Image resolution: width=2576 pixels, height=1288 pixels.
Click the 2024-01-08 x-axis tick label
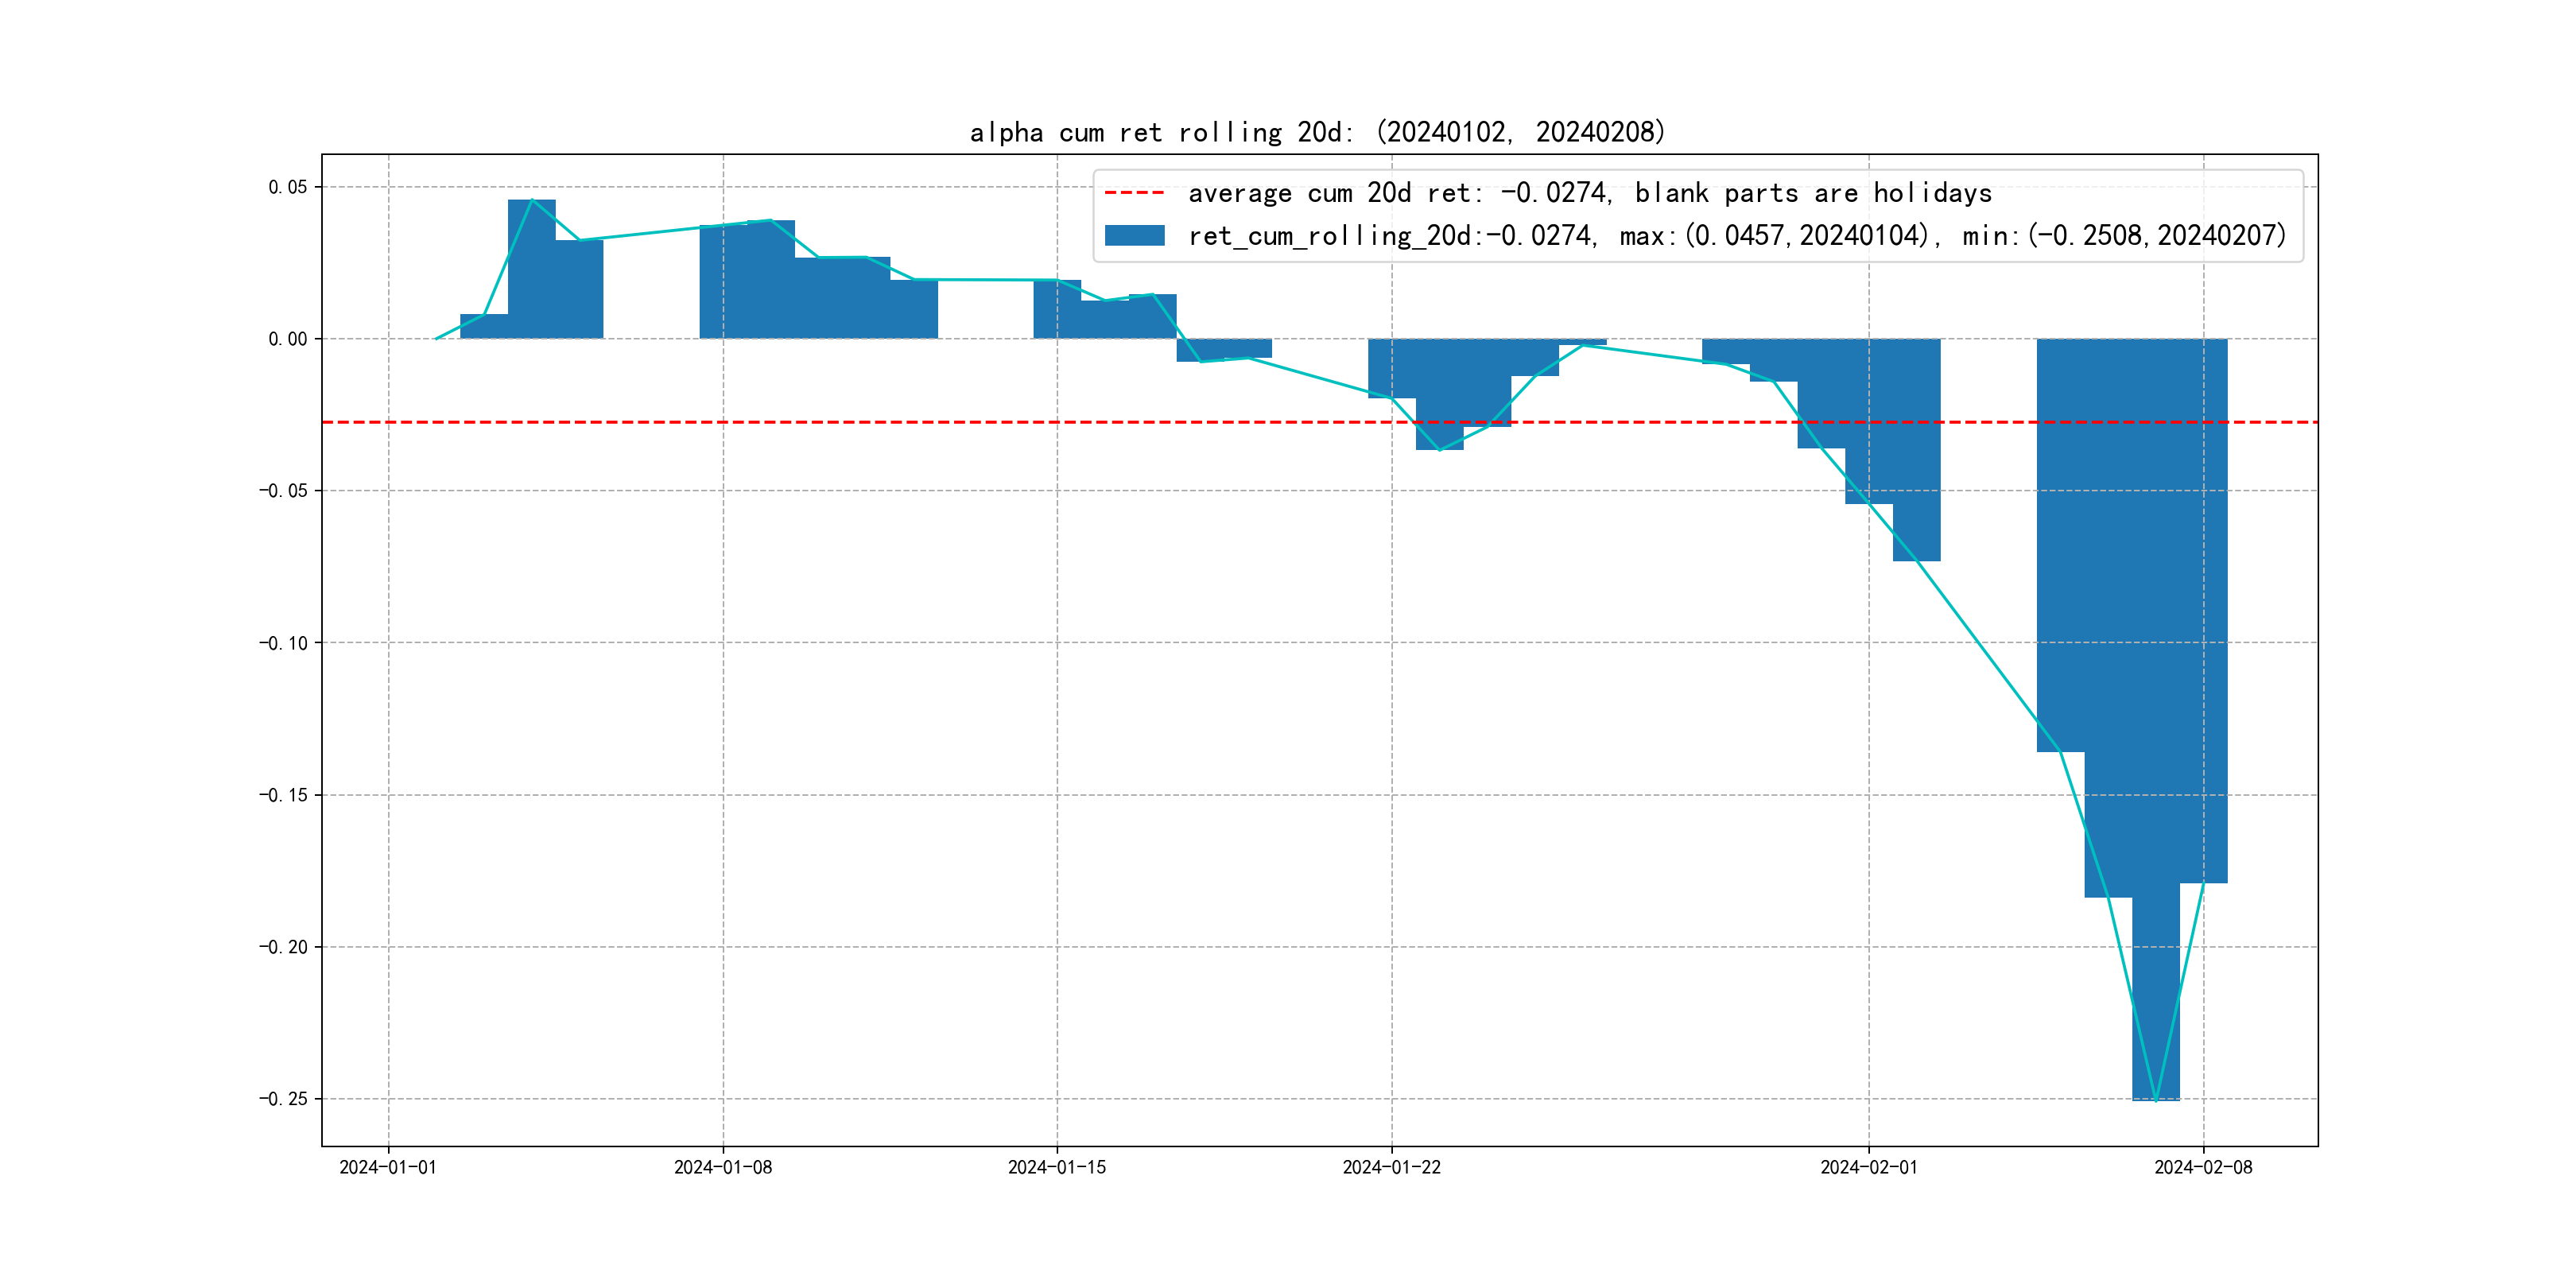pyautogui.click(x=722, y=1167)
